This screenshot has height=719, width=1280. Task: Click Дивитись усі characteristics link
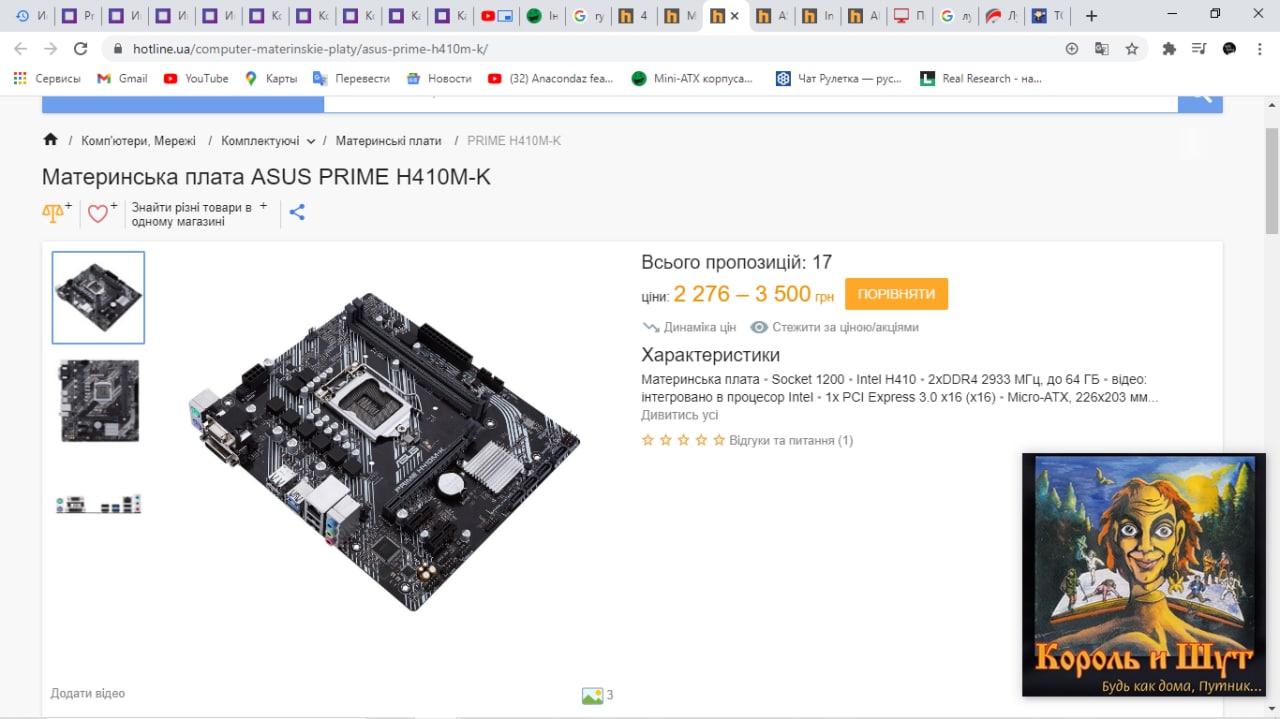pos(679,415)
